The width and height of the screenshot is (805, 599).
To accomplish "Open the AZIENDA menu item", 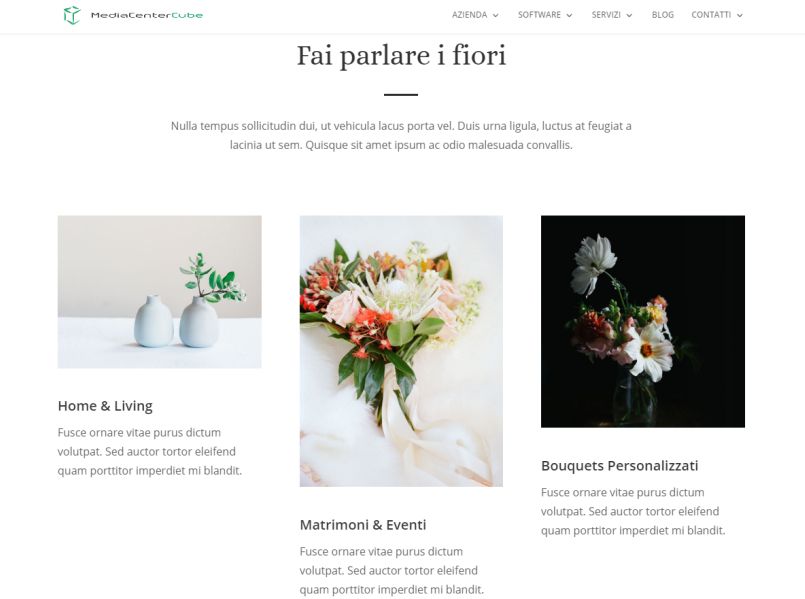I will click(469, 15).
